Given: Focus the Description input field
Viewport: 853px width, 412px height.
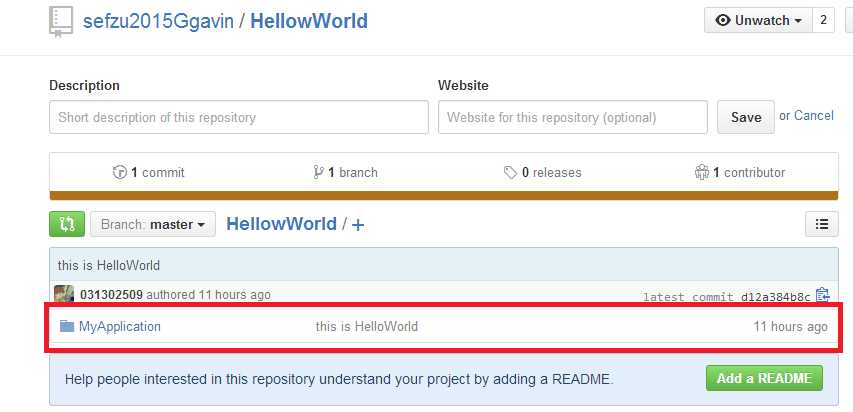Looking at the screenshot, I should pos(239,117).
